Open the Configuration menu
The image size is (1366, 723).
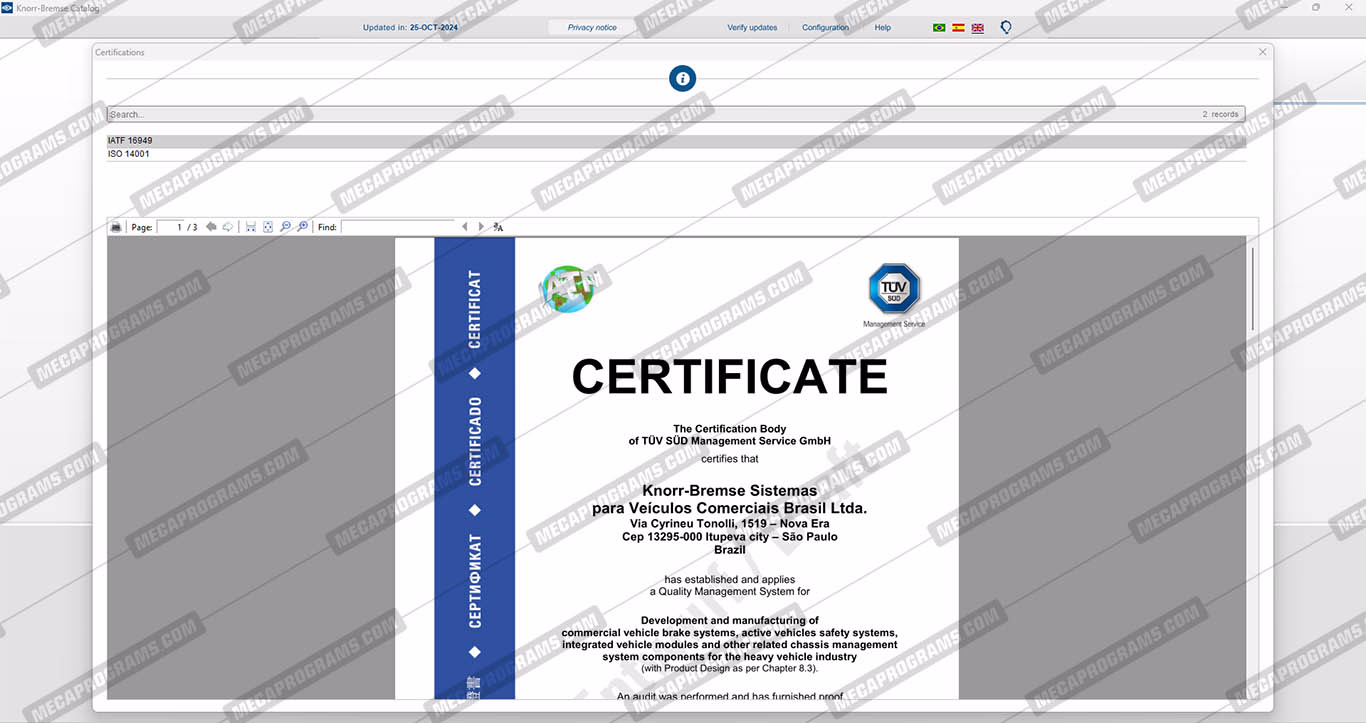tap(825, 28)
